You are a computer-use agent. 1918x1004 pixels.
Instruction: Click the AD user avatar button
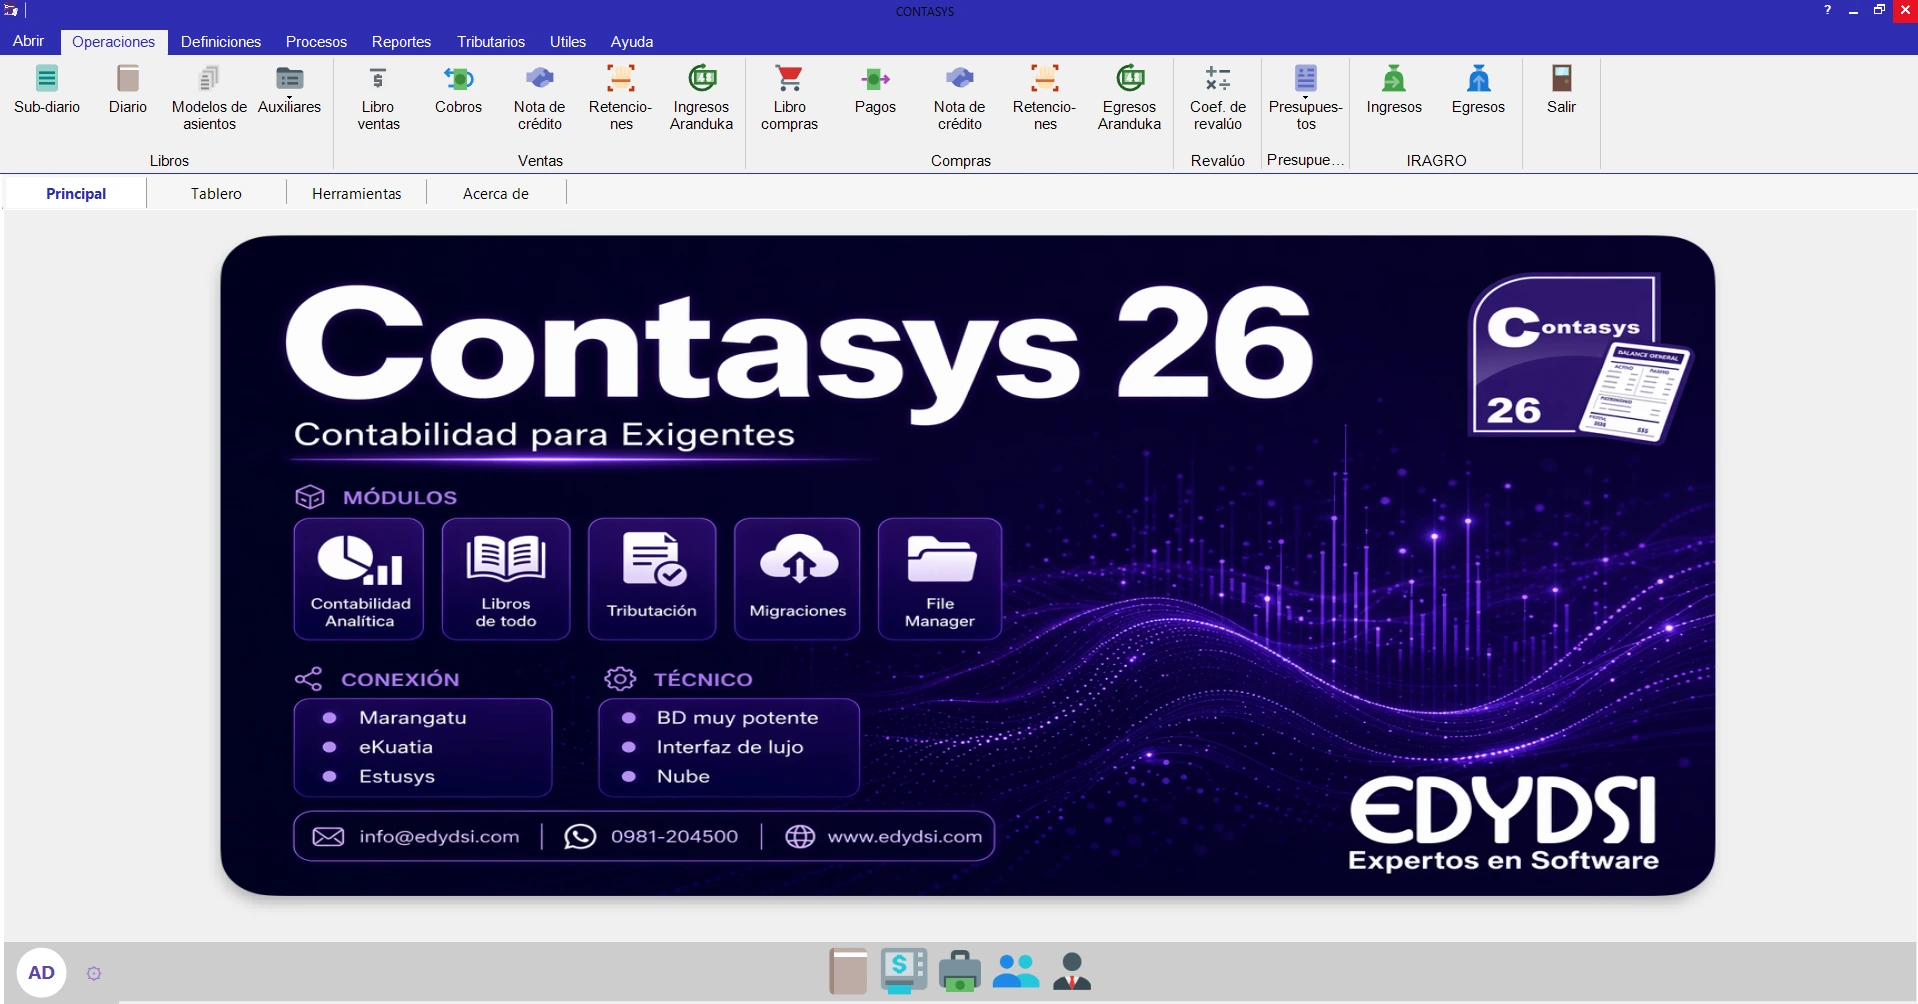(x=41, y=973)
